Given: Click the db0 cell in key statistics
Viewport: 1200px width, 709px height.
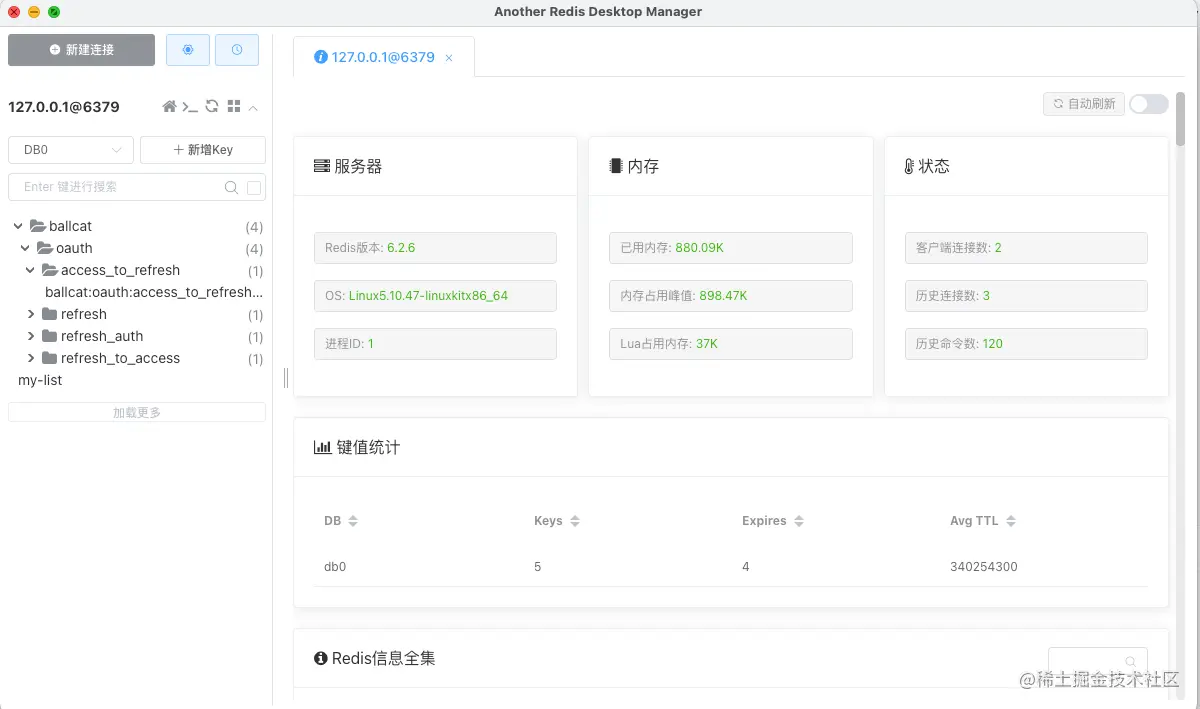Looking at the screenshot, I should tap(335, 567).
